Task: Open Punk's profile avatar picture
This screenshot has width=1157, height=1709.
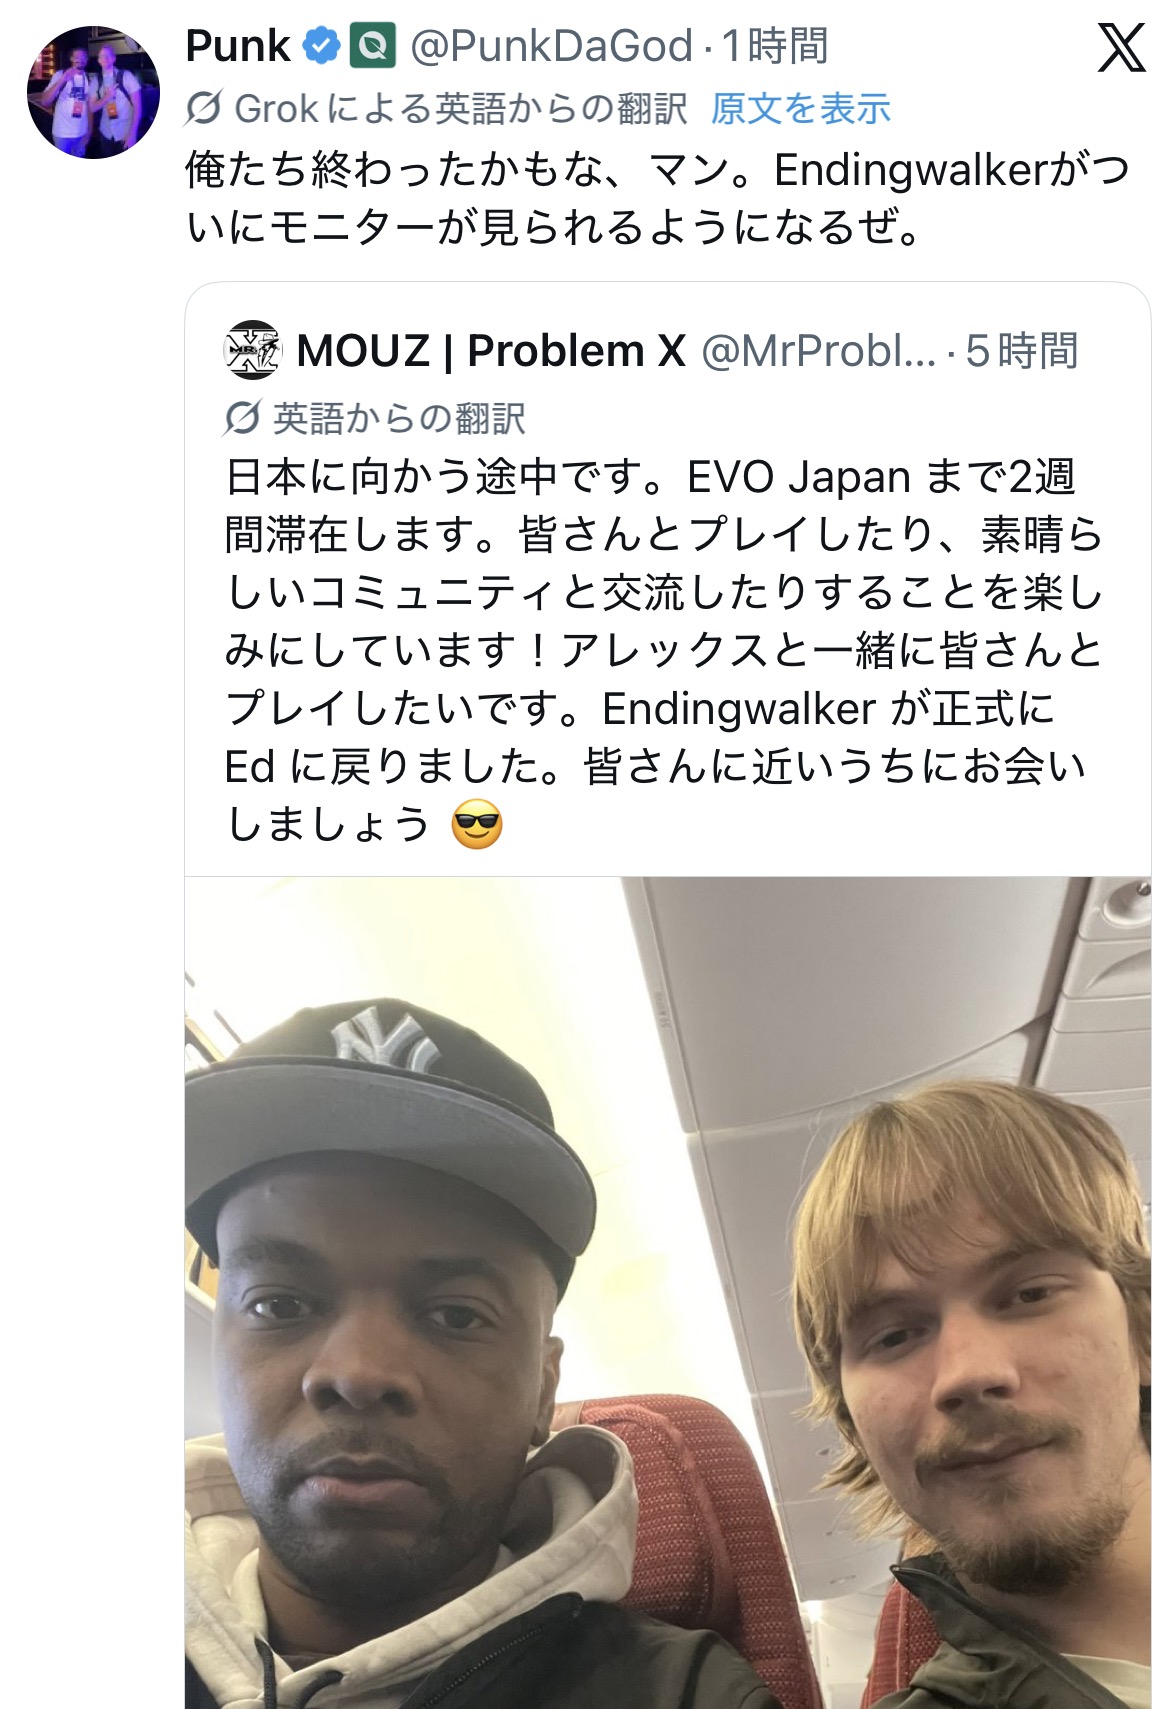Action: click(x=93, y=92)
